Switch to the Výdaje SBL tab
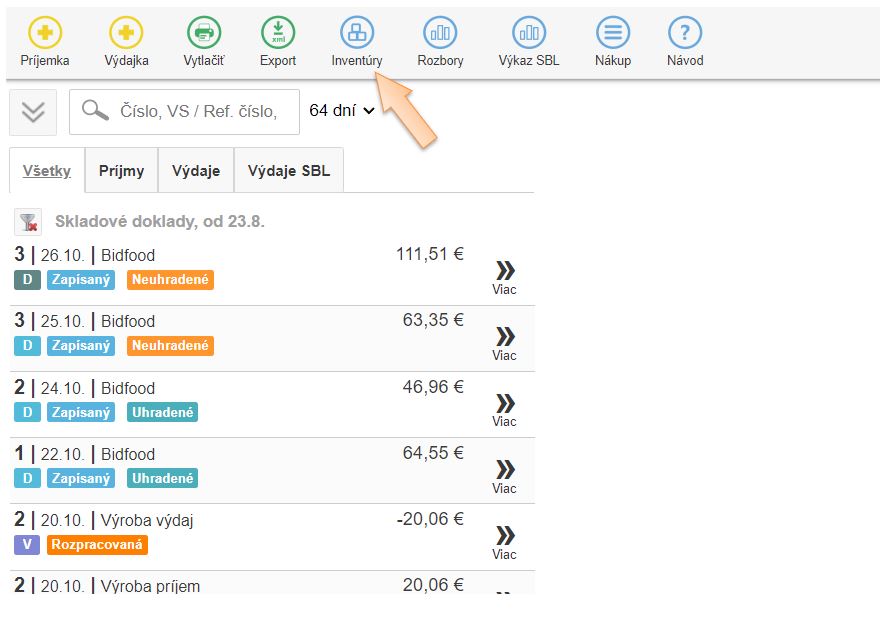Screen dimensions: 886x617 pos(288,171)
